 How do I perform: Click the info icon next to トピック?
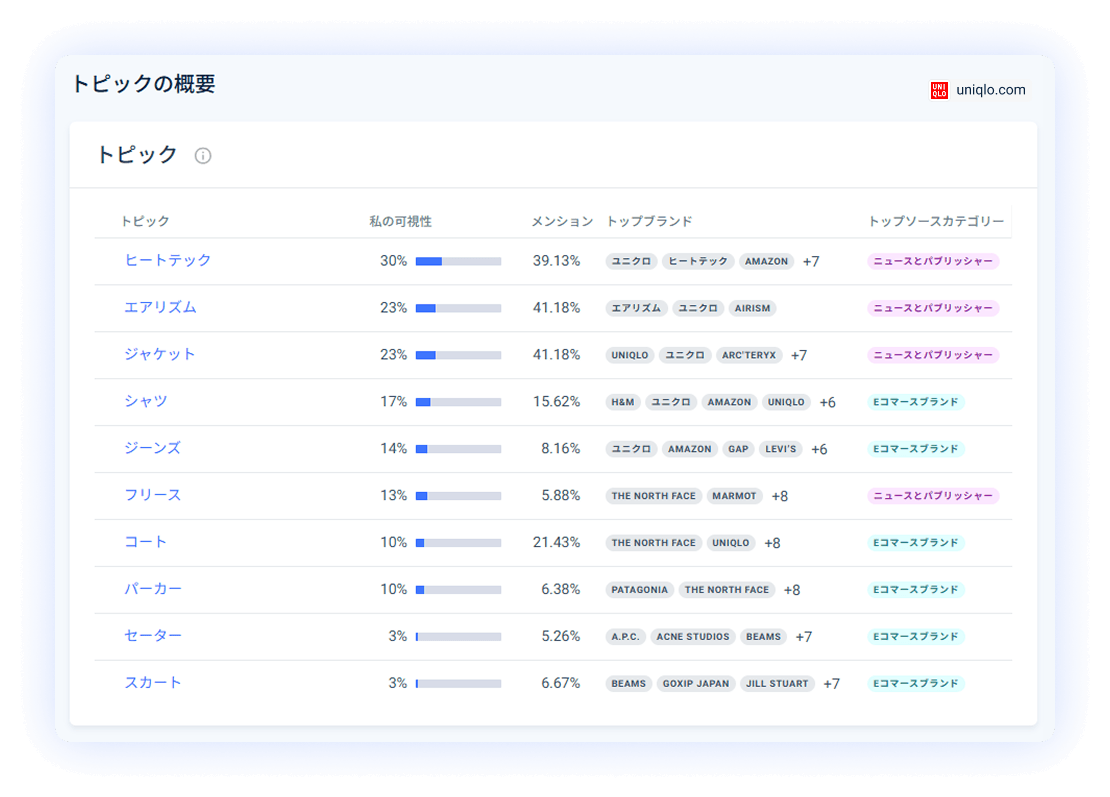[202, 156]
